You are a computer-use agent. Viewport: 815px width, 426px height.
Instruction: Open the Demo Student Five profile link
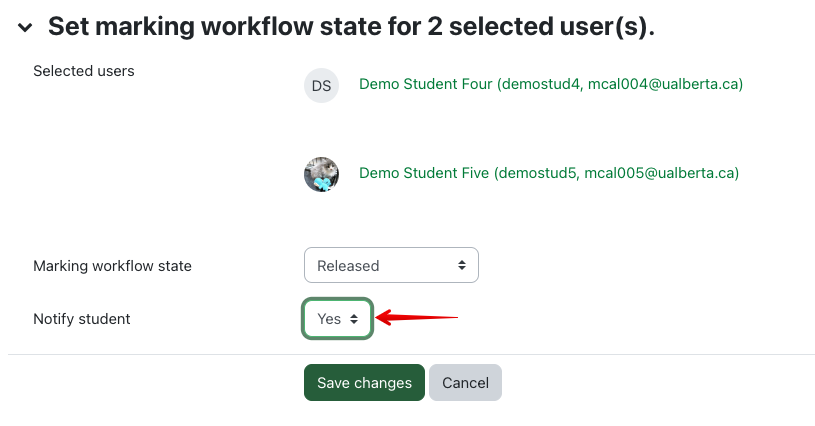[424, 173]
